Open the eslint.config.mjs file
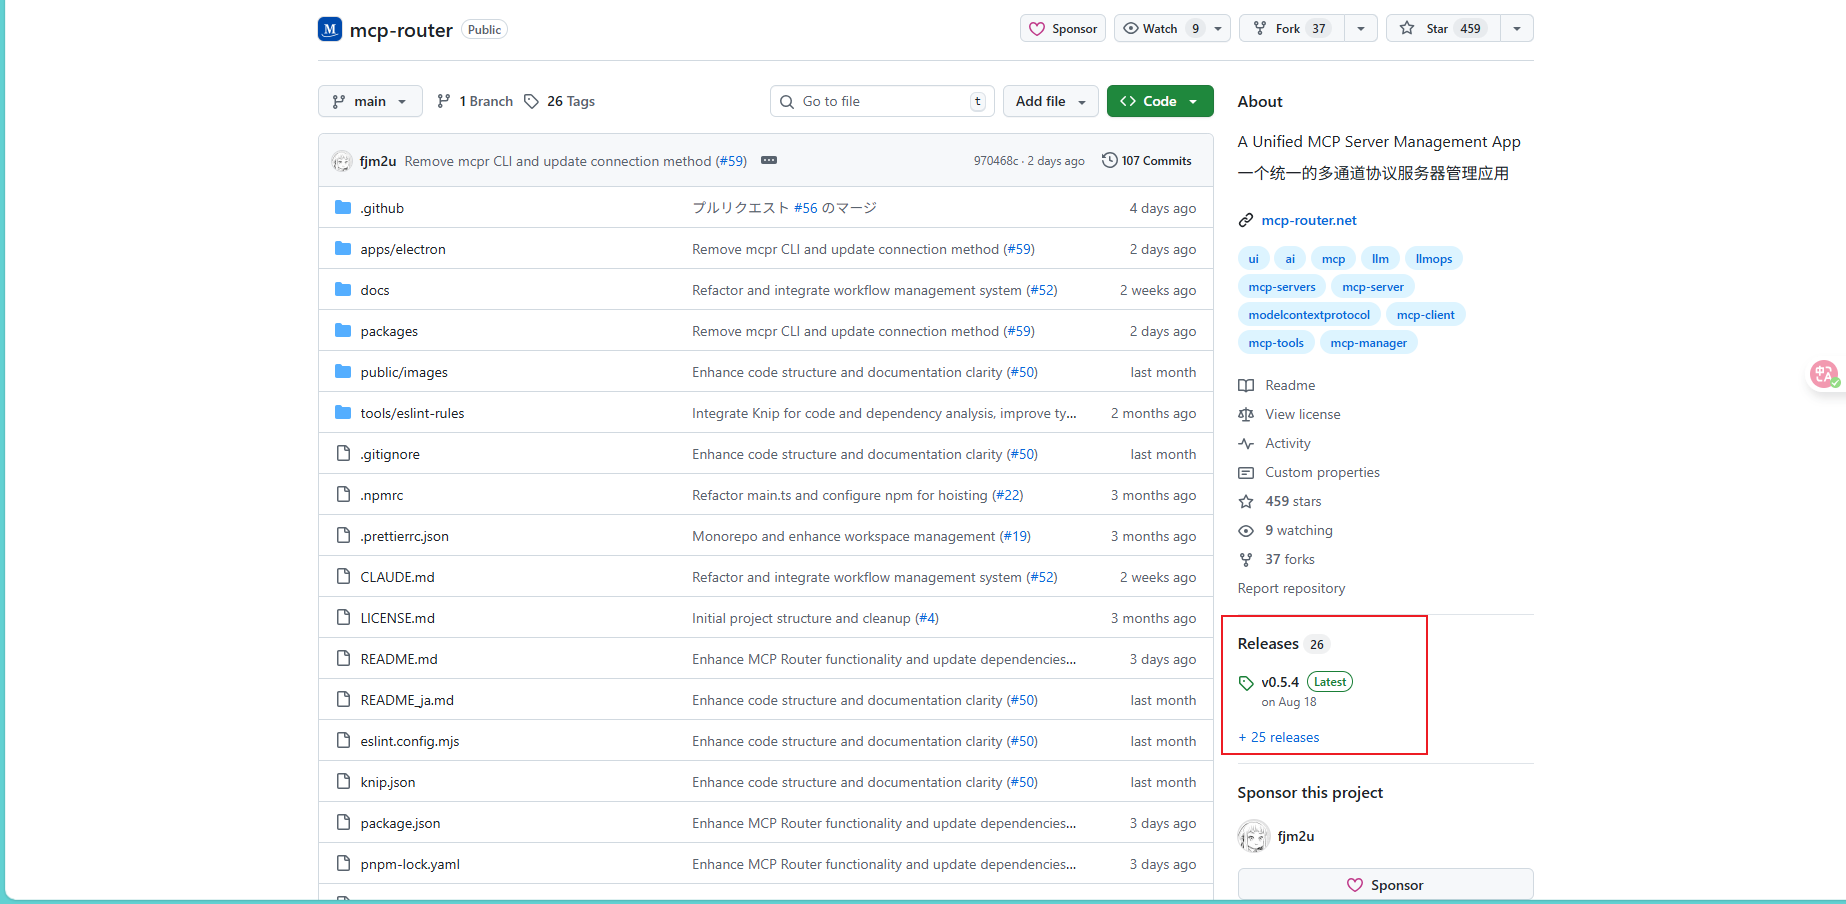The width and height of the screenshot is (1846, 904). pos(410,741)
